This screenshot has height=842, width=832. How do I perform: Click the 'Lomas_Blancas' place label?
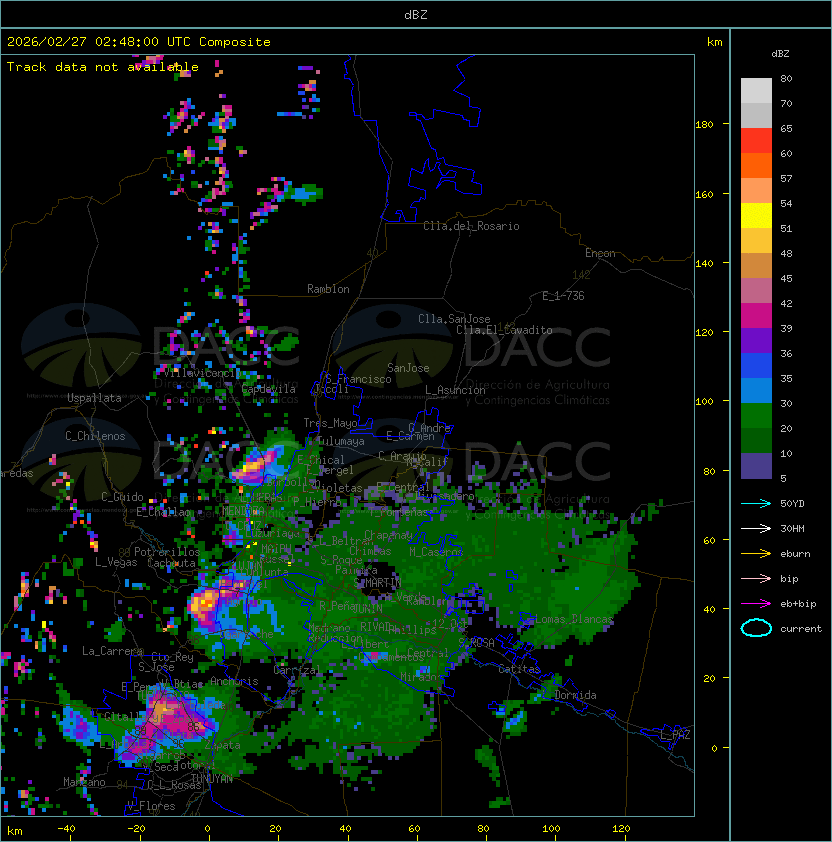(x=574, y=619)
